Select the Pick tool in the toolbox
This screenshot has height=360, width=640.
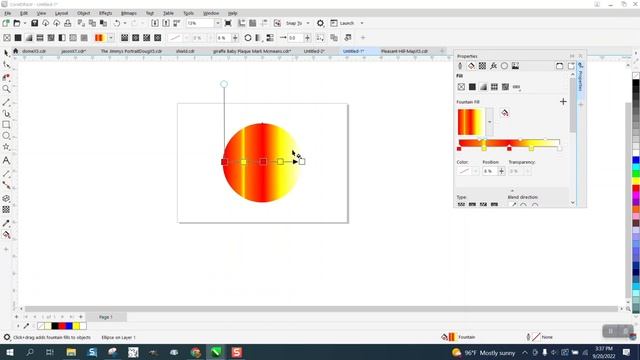click(6, 53)
